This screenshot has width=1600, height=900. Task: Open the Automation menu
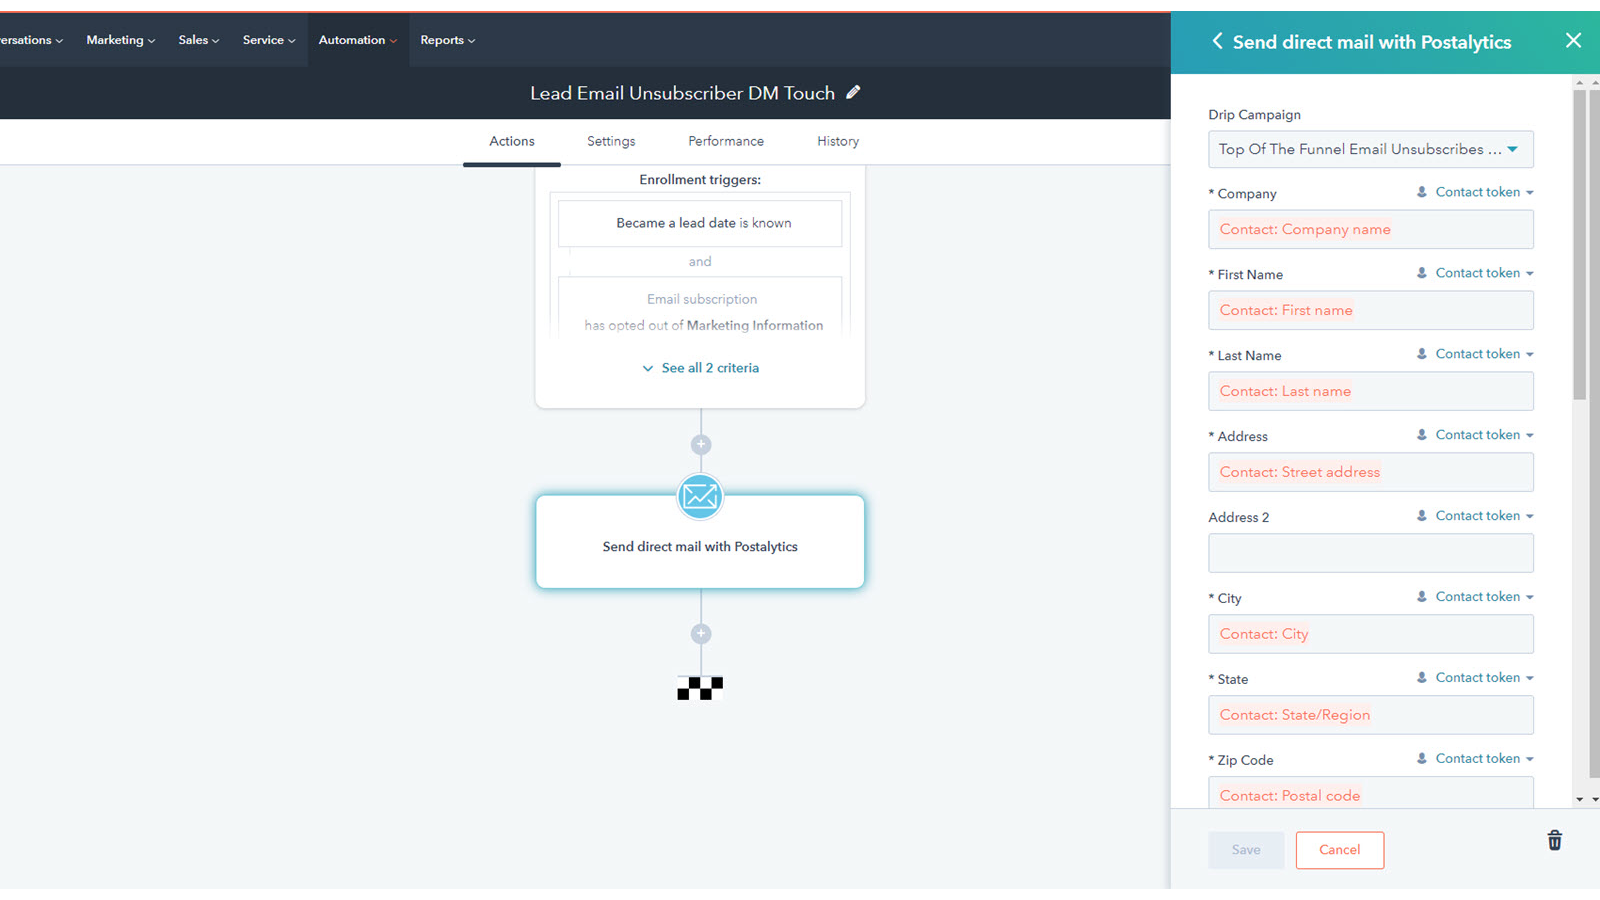[357, 40]
